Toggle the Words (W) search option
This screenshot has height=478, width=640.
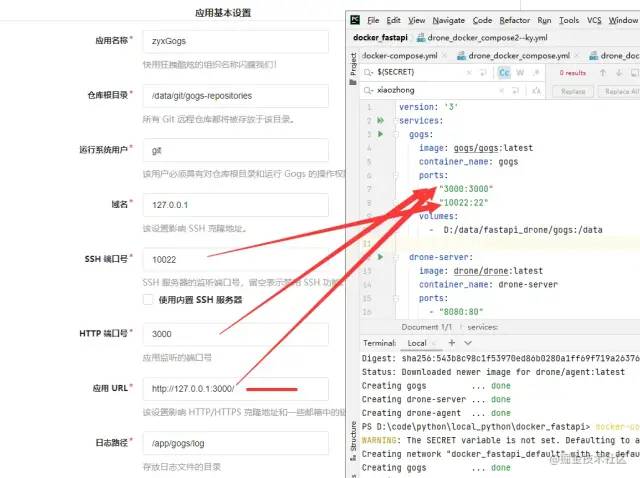coord(520,73)
